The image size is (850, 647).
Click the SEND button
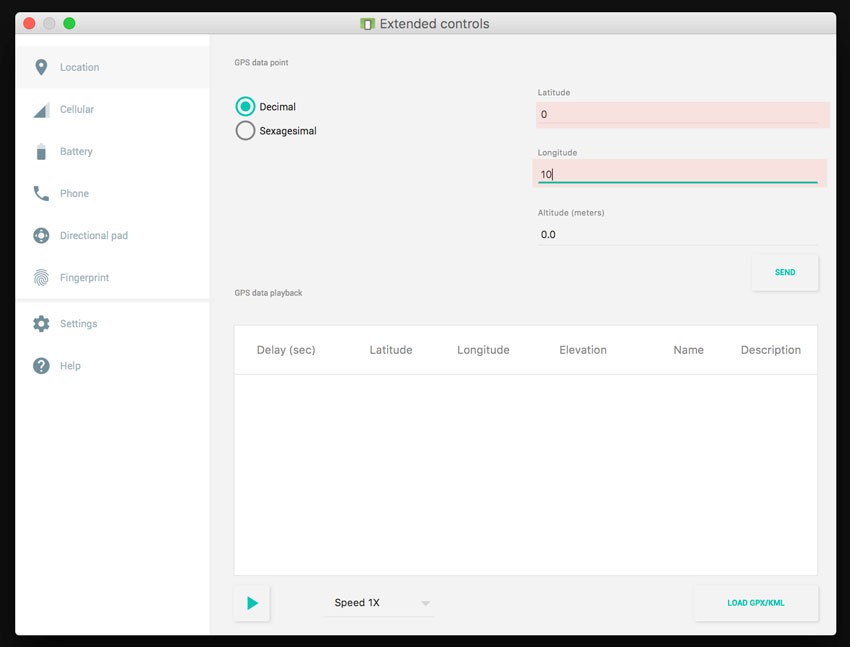785,273
